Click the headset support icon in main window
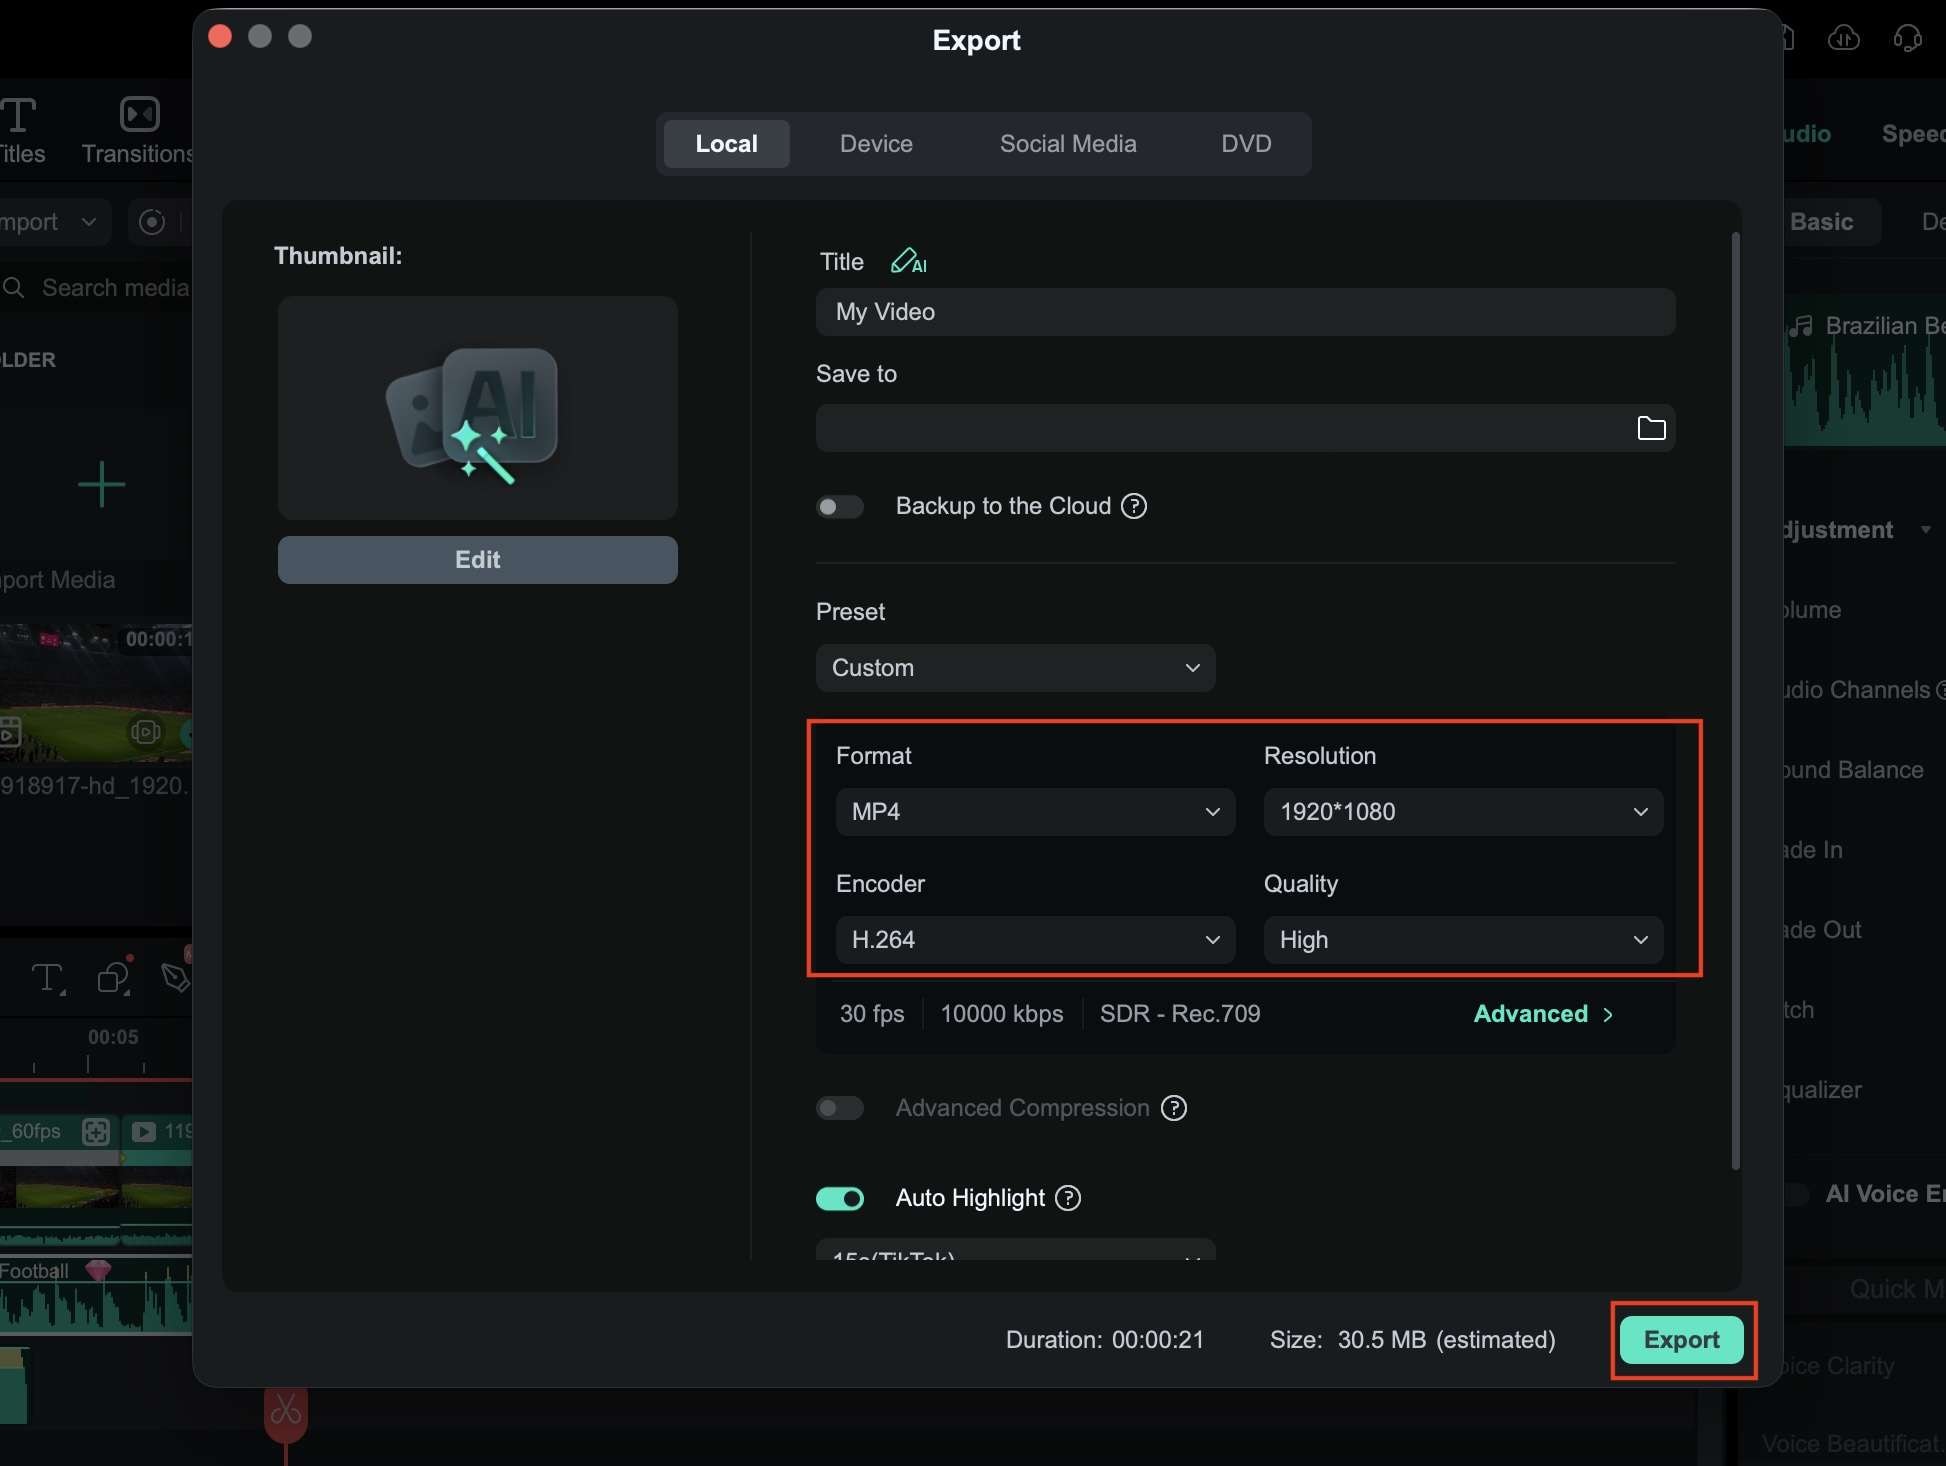This screenshot has height=1466, width=1946. (x=1907, y=39)
